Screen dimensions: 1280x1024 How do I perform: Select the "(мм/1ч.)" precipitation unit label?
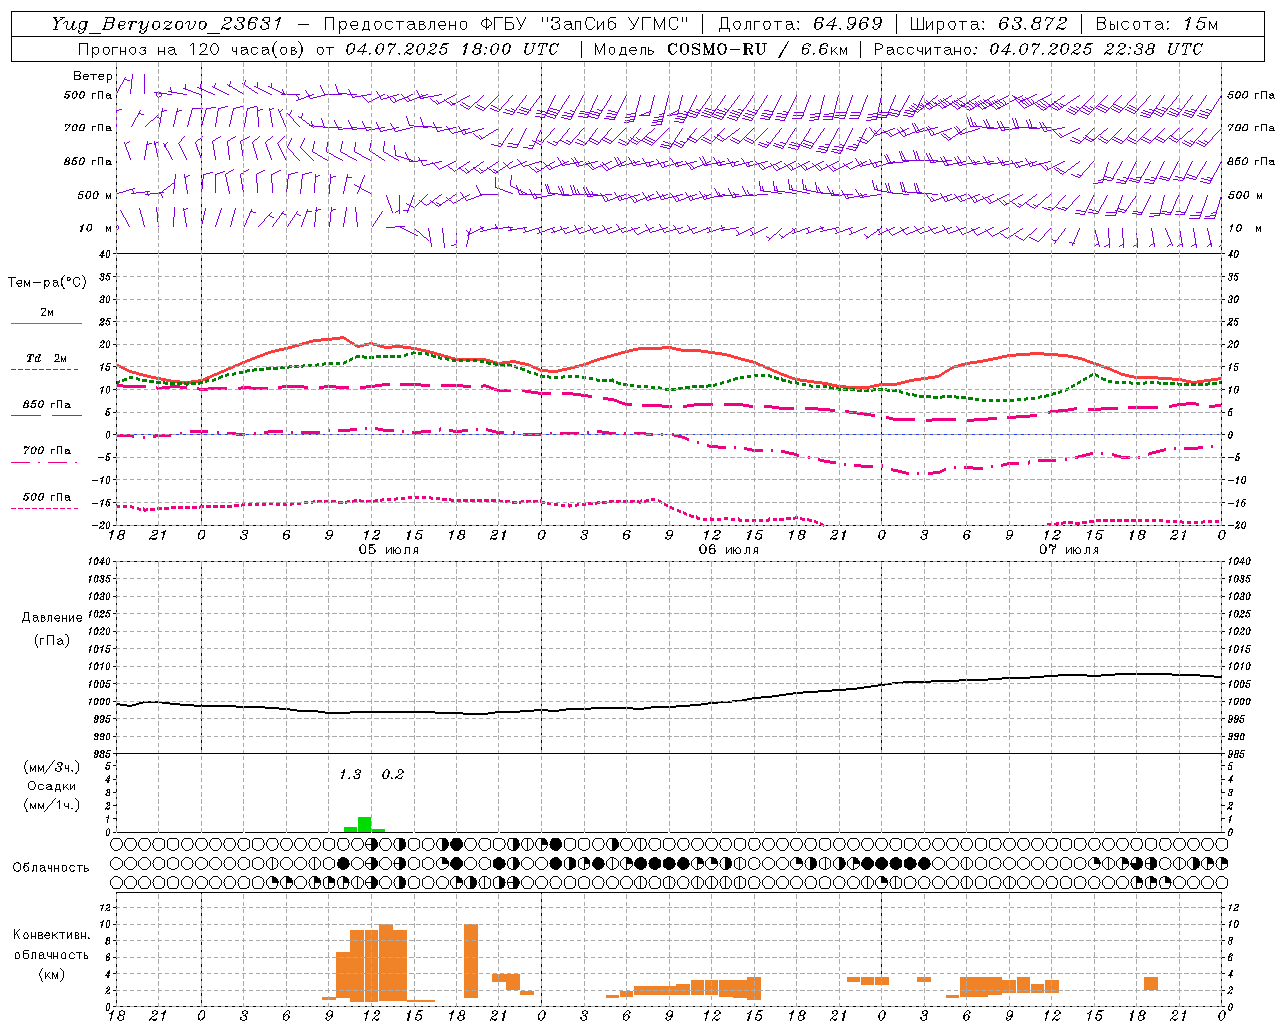click(52, 805)
